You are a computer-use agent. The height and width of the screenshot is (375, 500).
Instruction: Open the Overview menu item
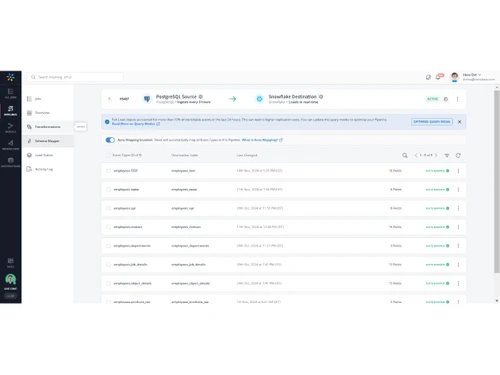48,113
